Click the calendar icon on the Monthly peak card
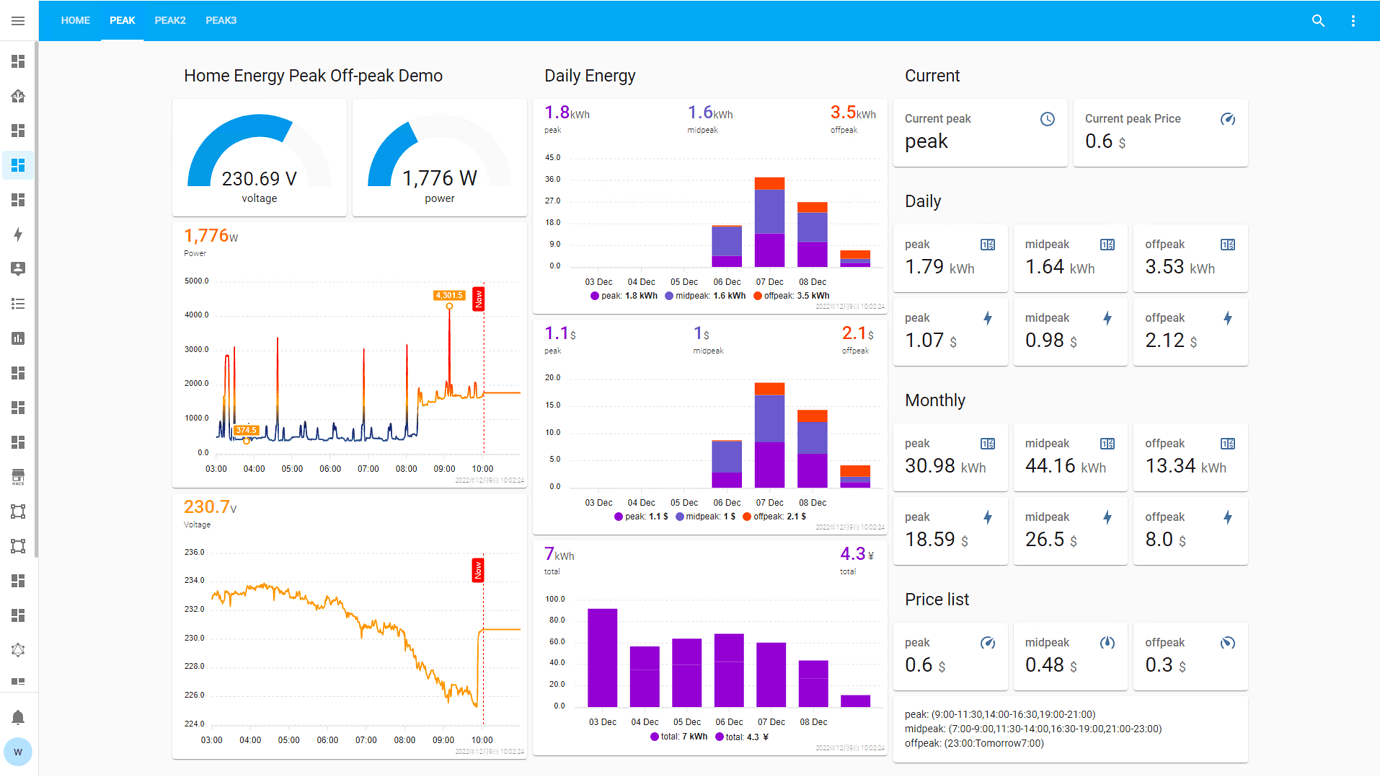 (987, 443)
